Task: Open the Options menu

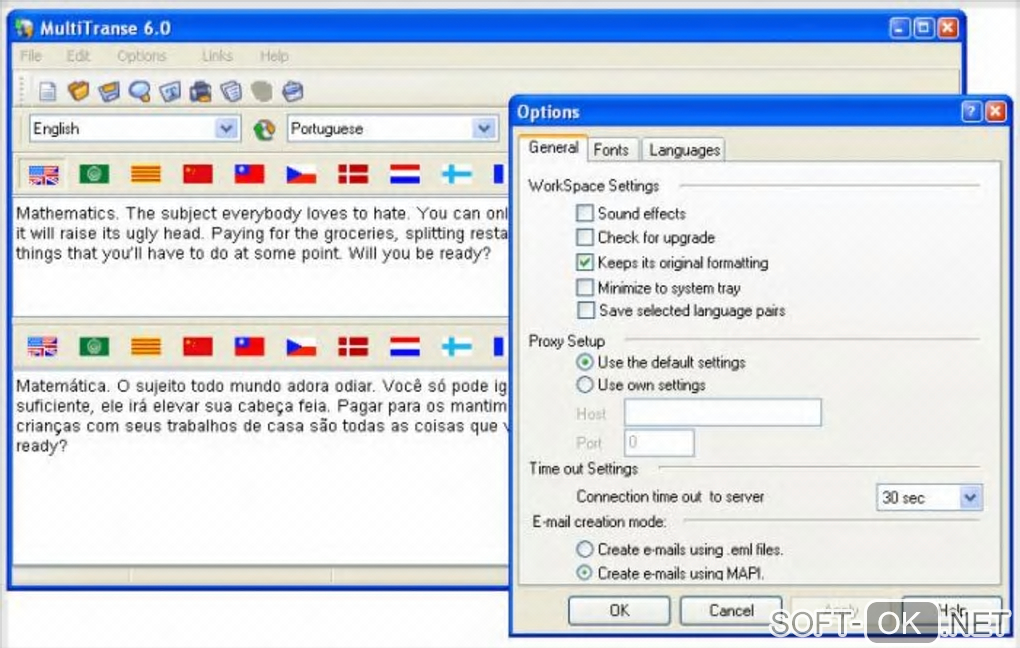Action: 142,56
